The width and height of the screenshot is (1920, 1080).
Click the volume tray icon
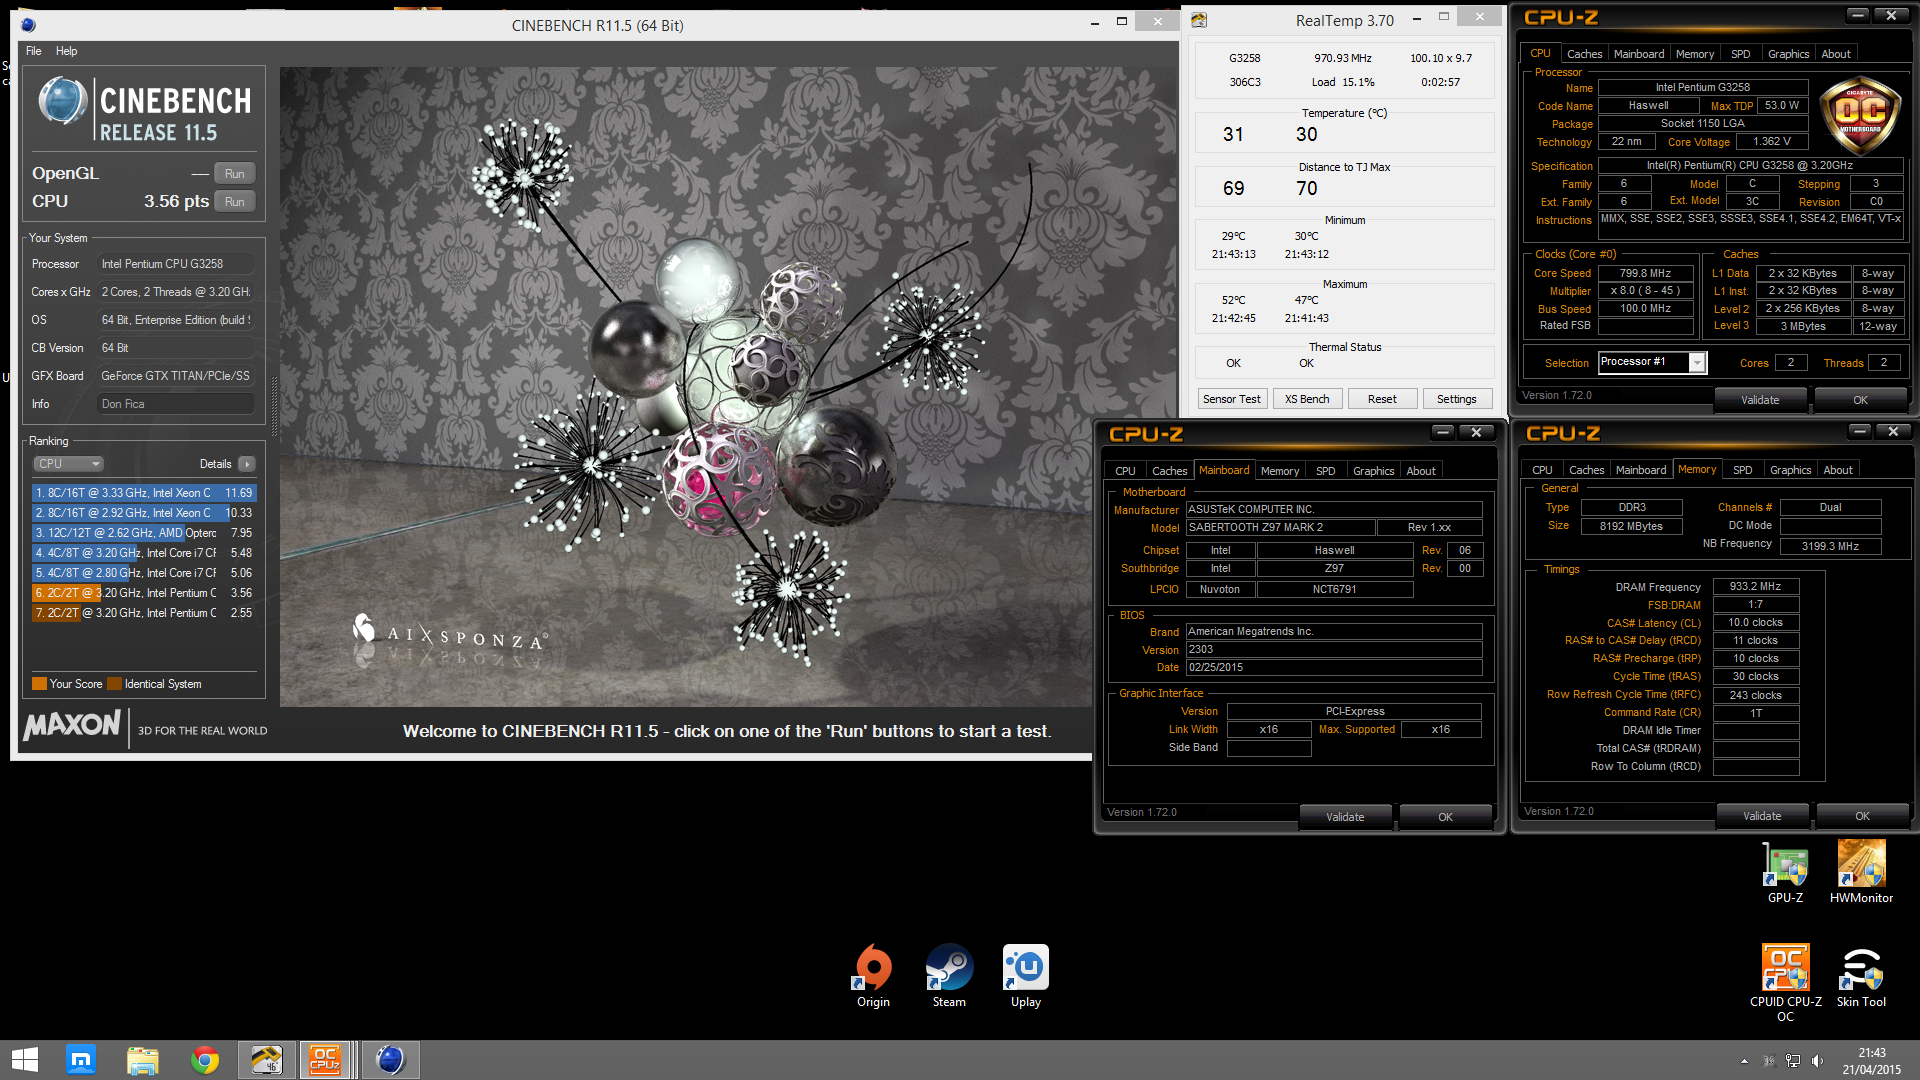(x=1817, y=1061)
